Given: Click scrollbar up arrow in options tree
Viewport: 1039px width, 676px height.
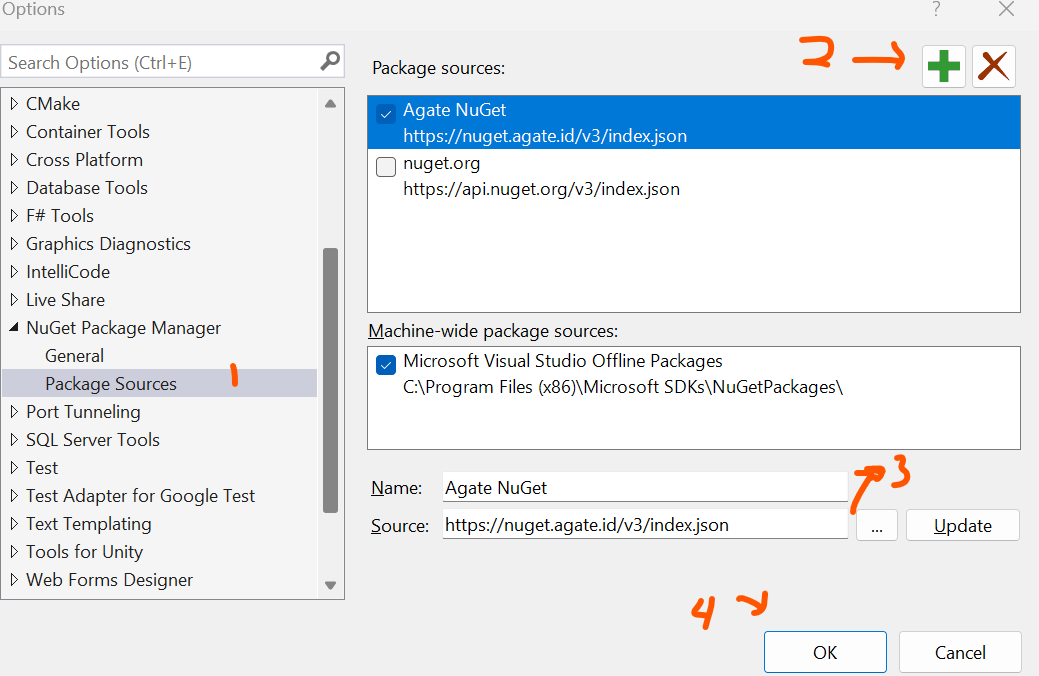Looking at the screenshot, I should (x=330, y=104).
